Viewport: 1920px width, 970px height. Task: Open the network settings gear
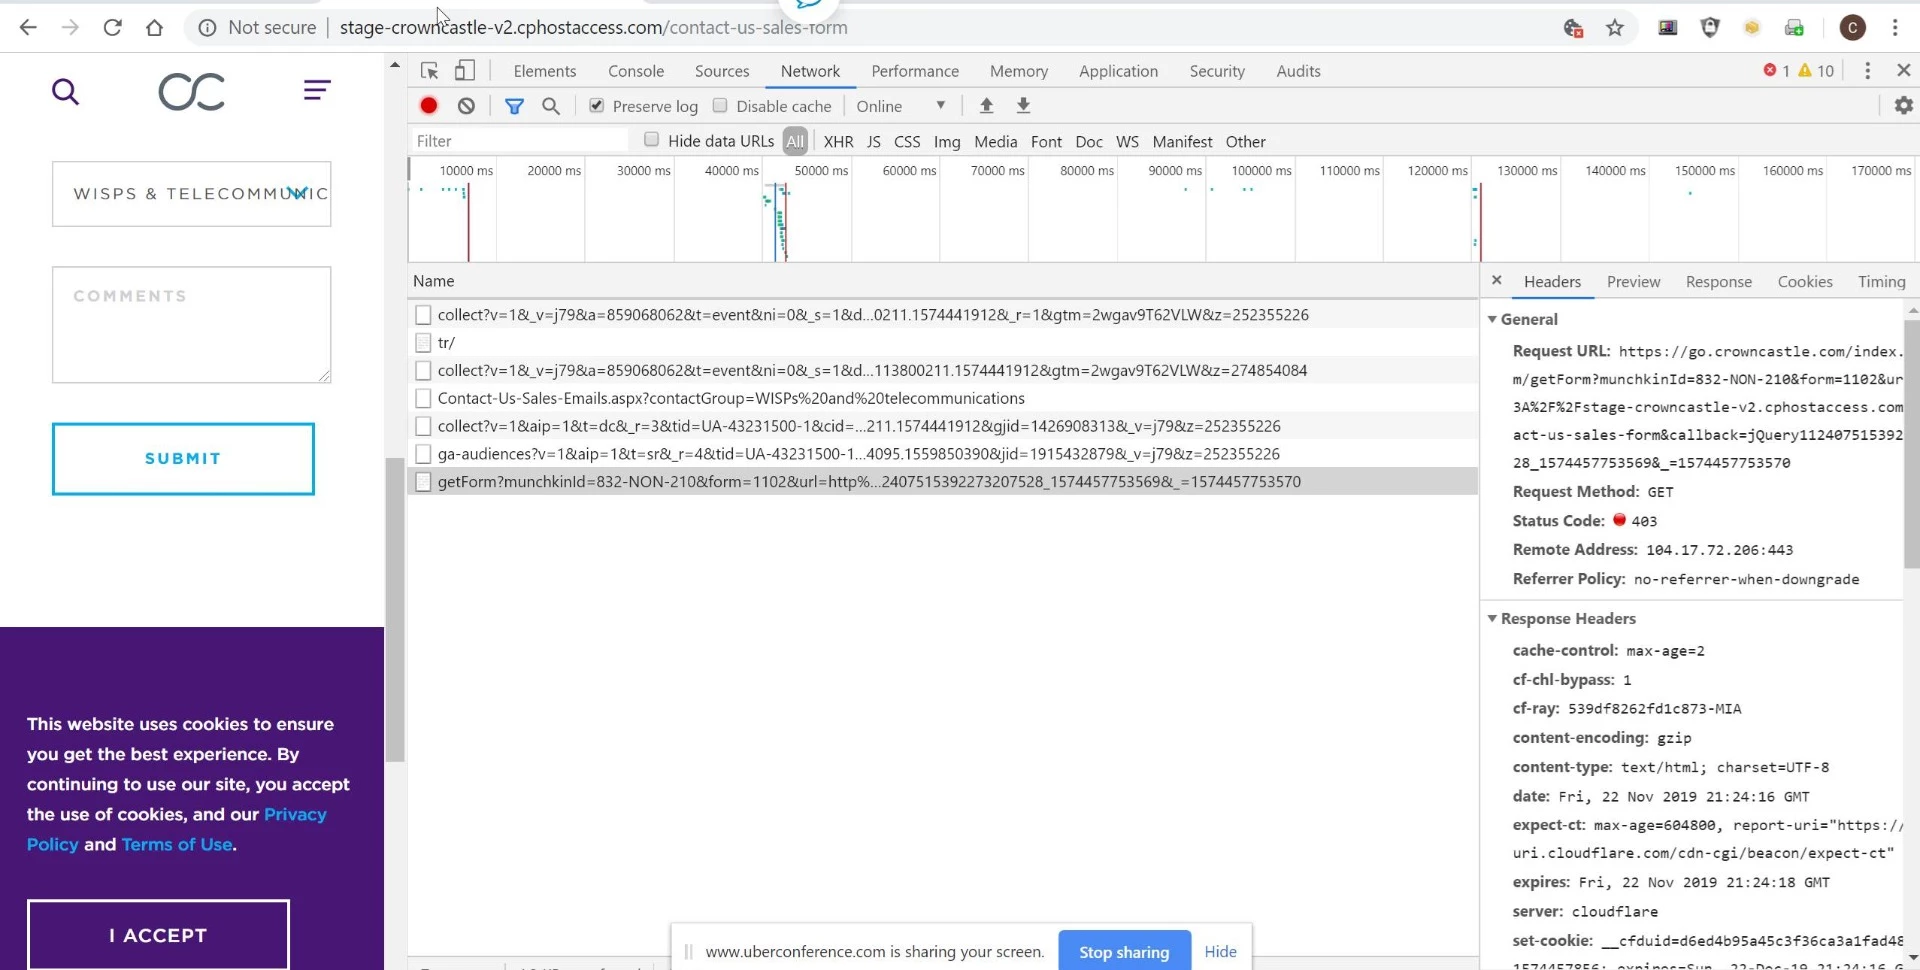pyautogui.click(x=1903, y=105)
